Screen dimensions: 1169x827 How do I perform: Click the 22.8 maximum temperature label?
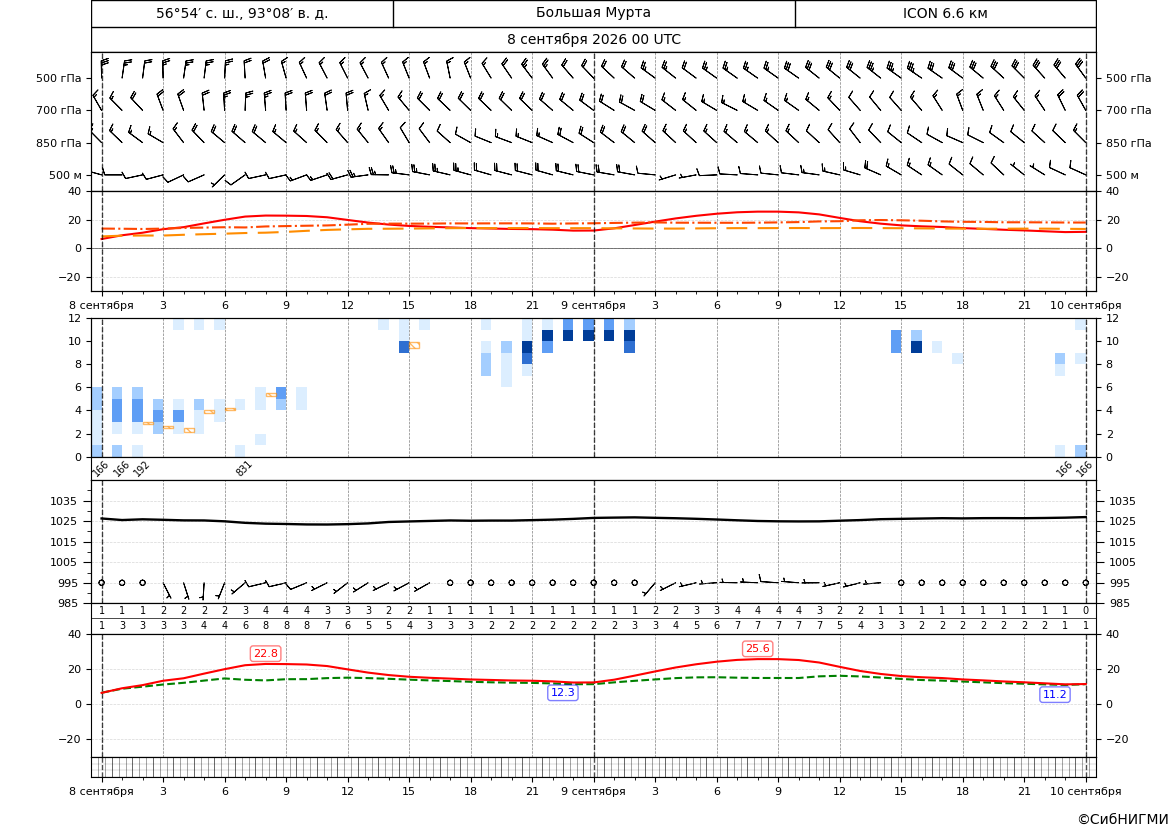pos(265,653)
